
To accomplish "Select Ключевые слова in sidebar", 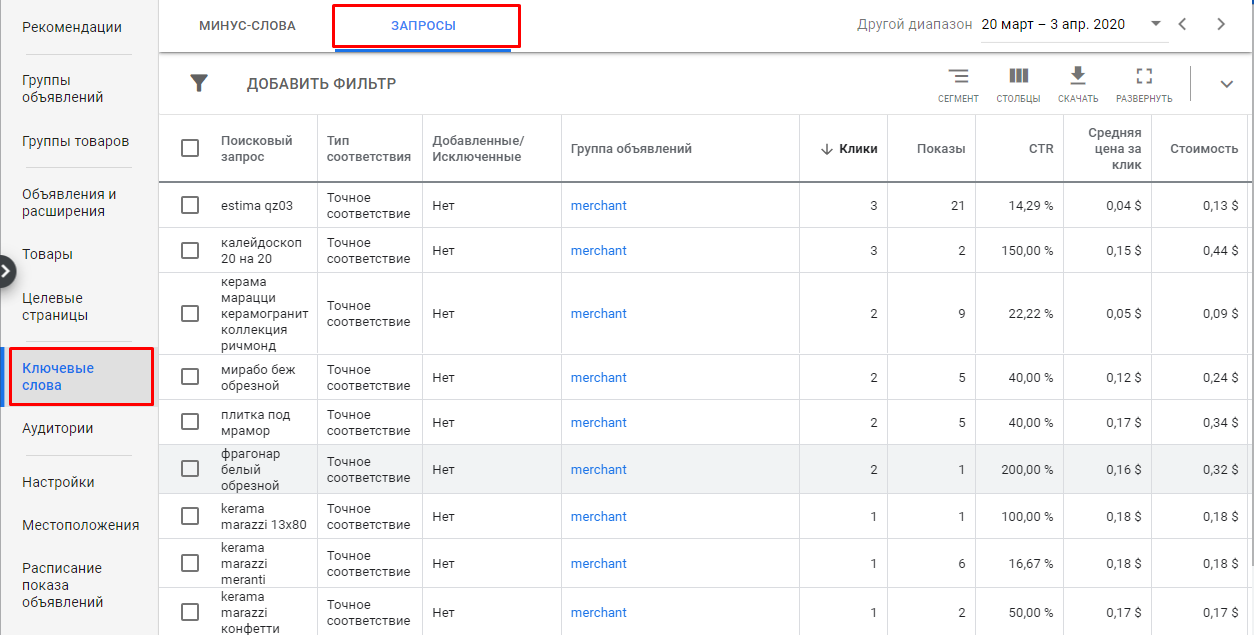I will [58, 377].
